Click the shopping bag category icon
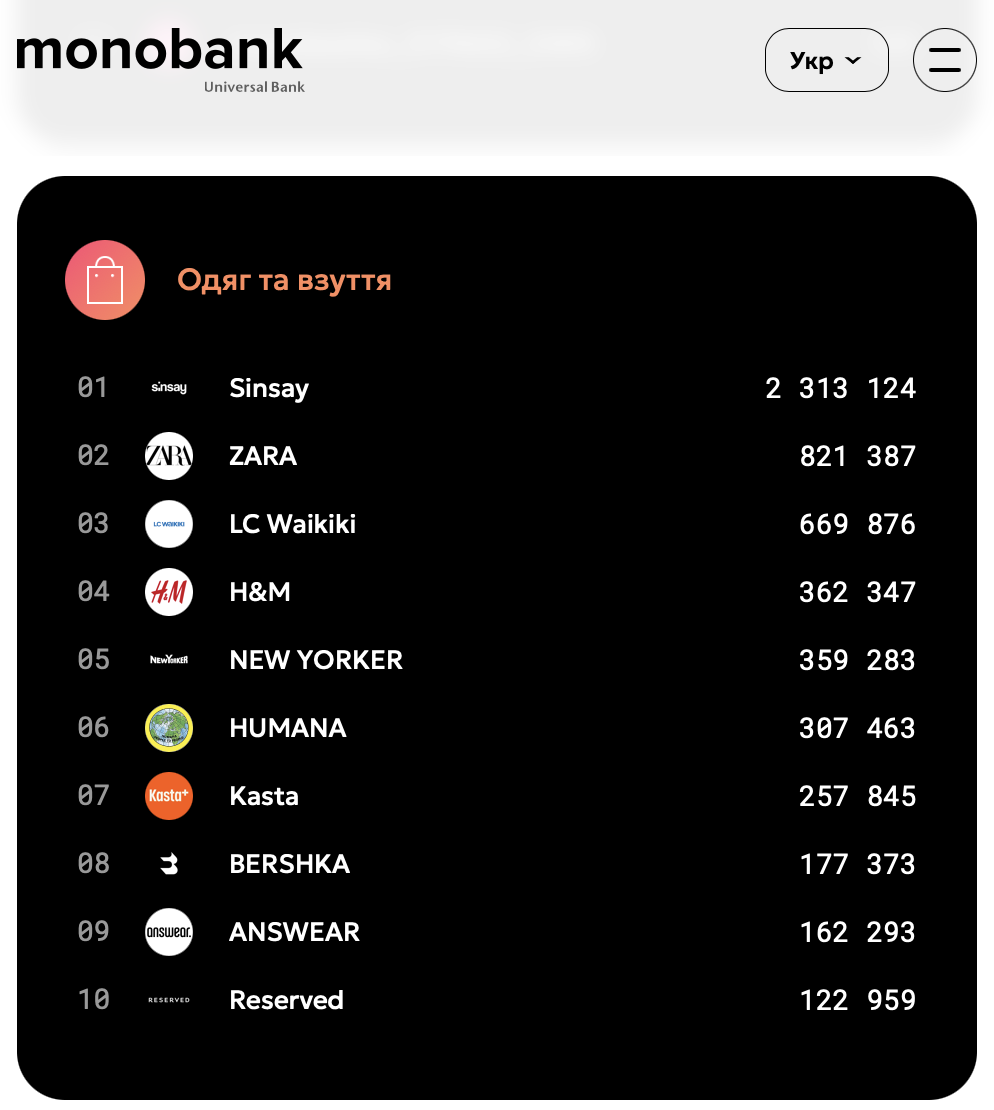Screen dimensions: 994x1110 [105, 280]
